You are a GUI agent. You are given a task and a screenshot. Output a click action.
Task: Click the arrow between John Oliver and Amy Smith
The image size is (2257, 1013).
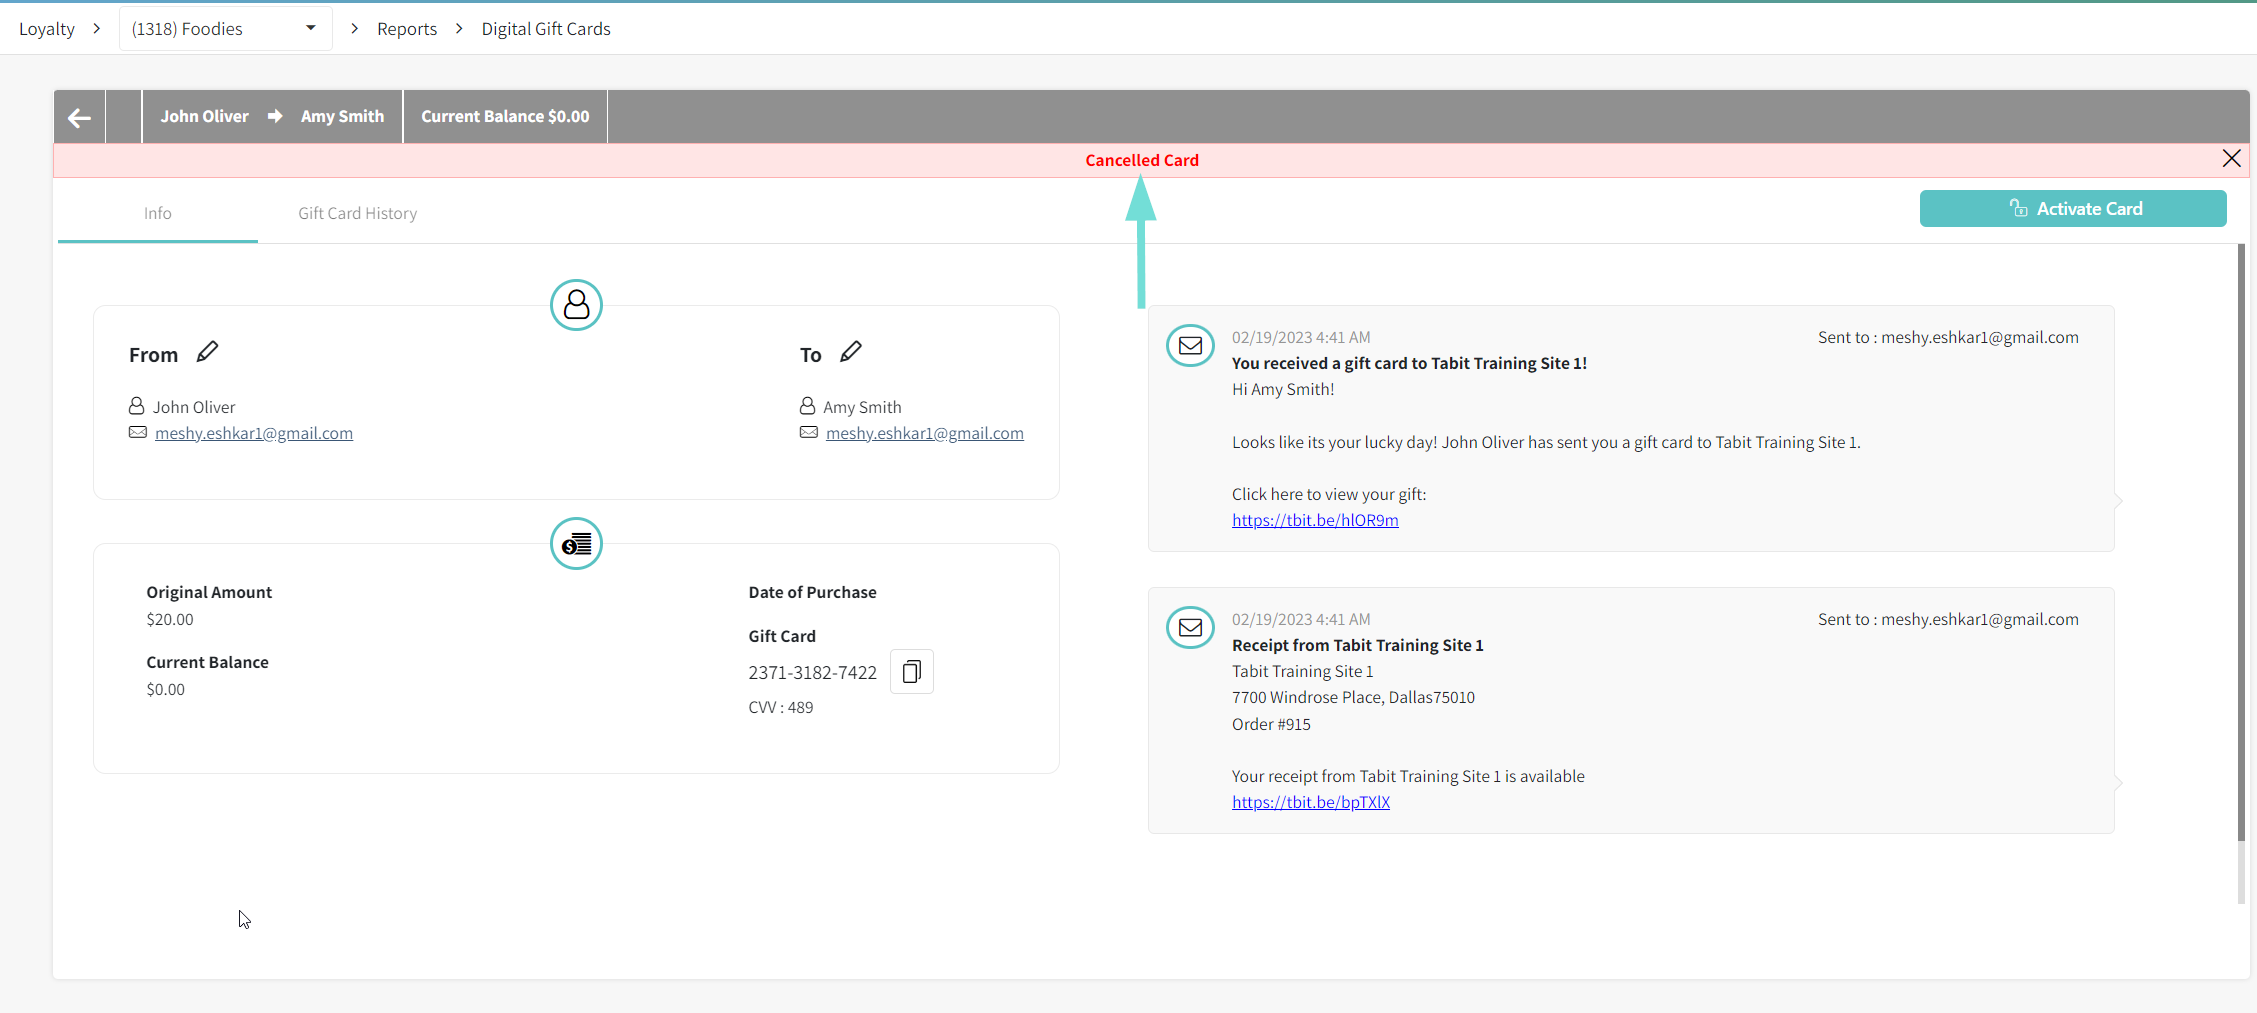pos(275,116)
